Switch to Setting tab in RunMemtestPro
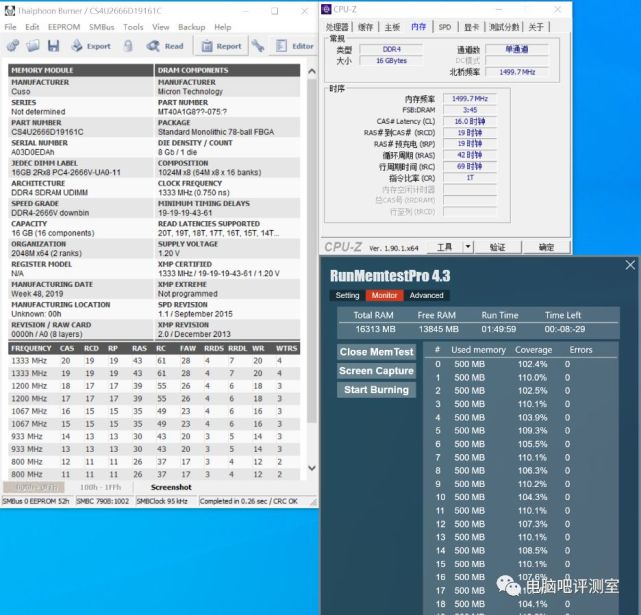Image resolution: width=641 pixels, height=615 pixels. point(347,295)
